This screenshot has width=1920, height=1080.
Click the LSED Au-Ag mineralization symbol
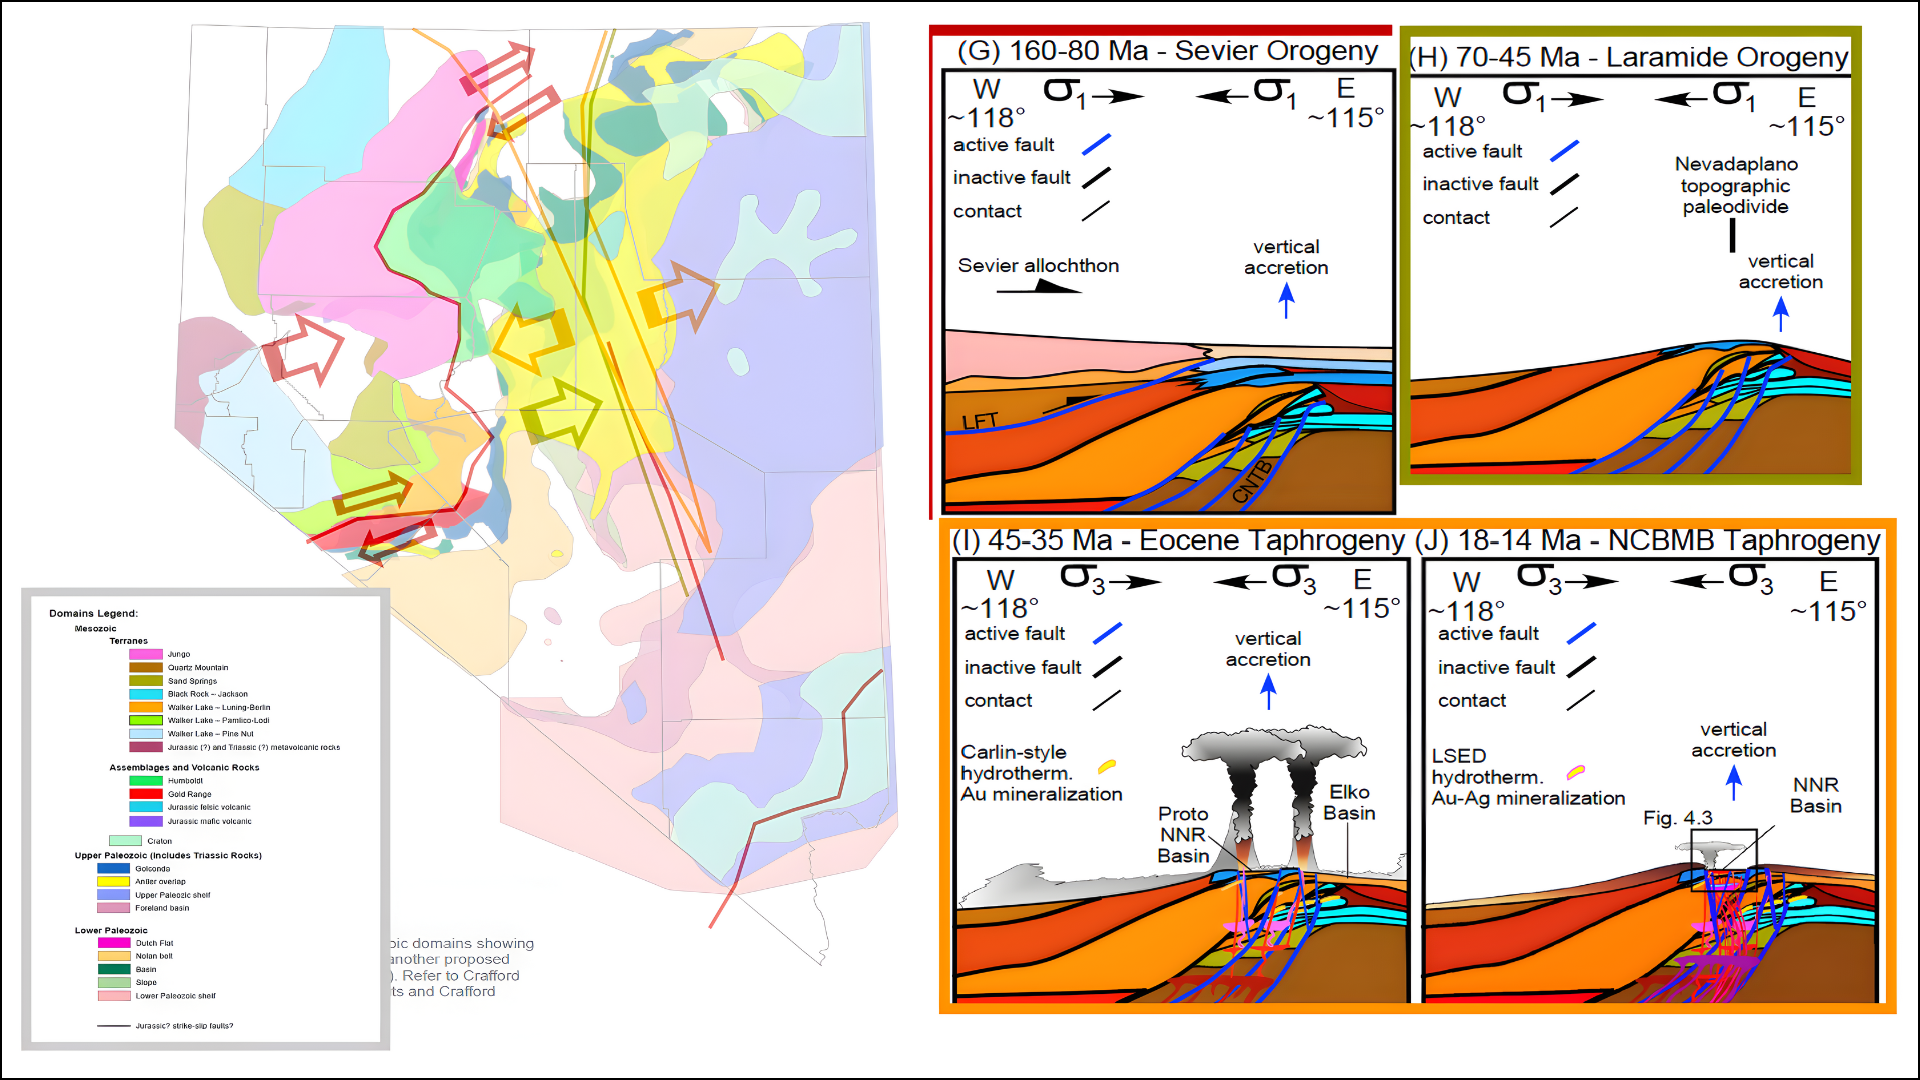coord(1576,771)
